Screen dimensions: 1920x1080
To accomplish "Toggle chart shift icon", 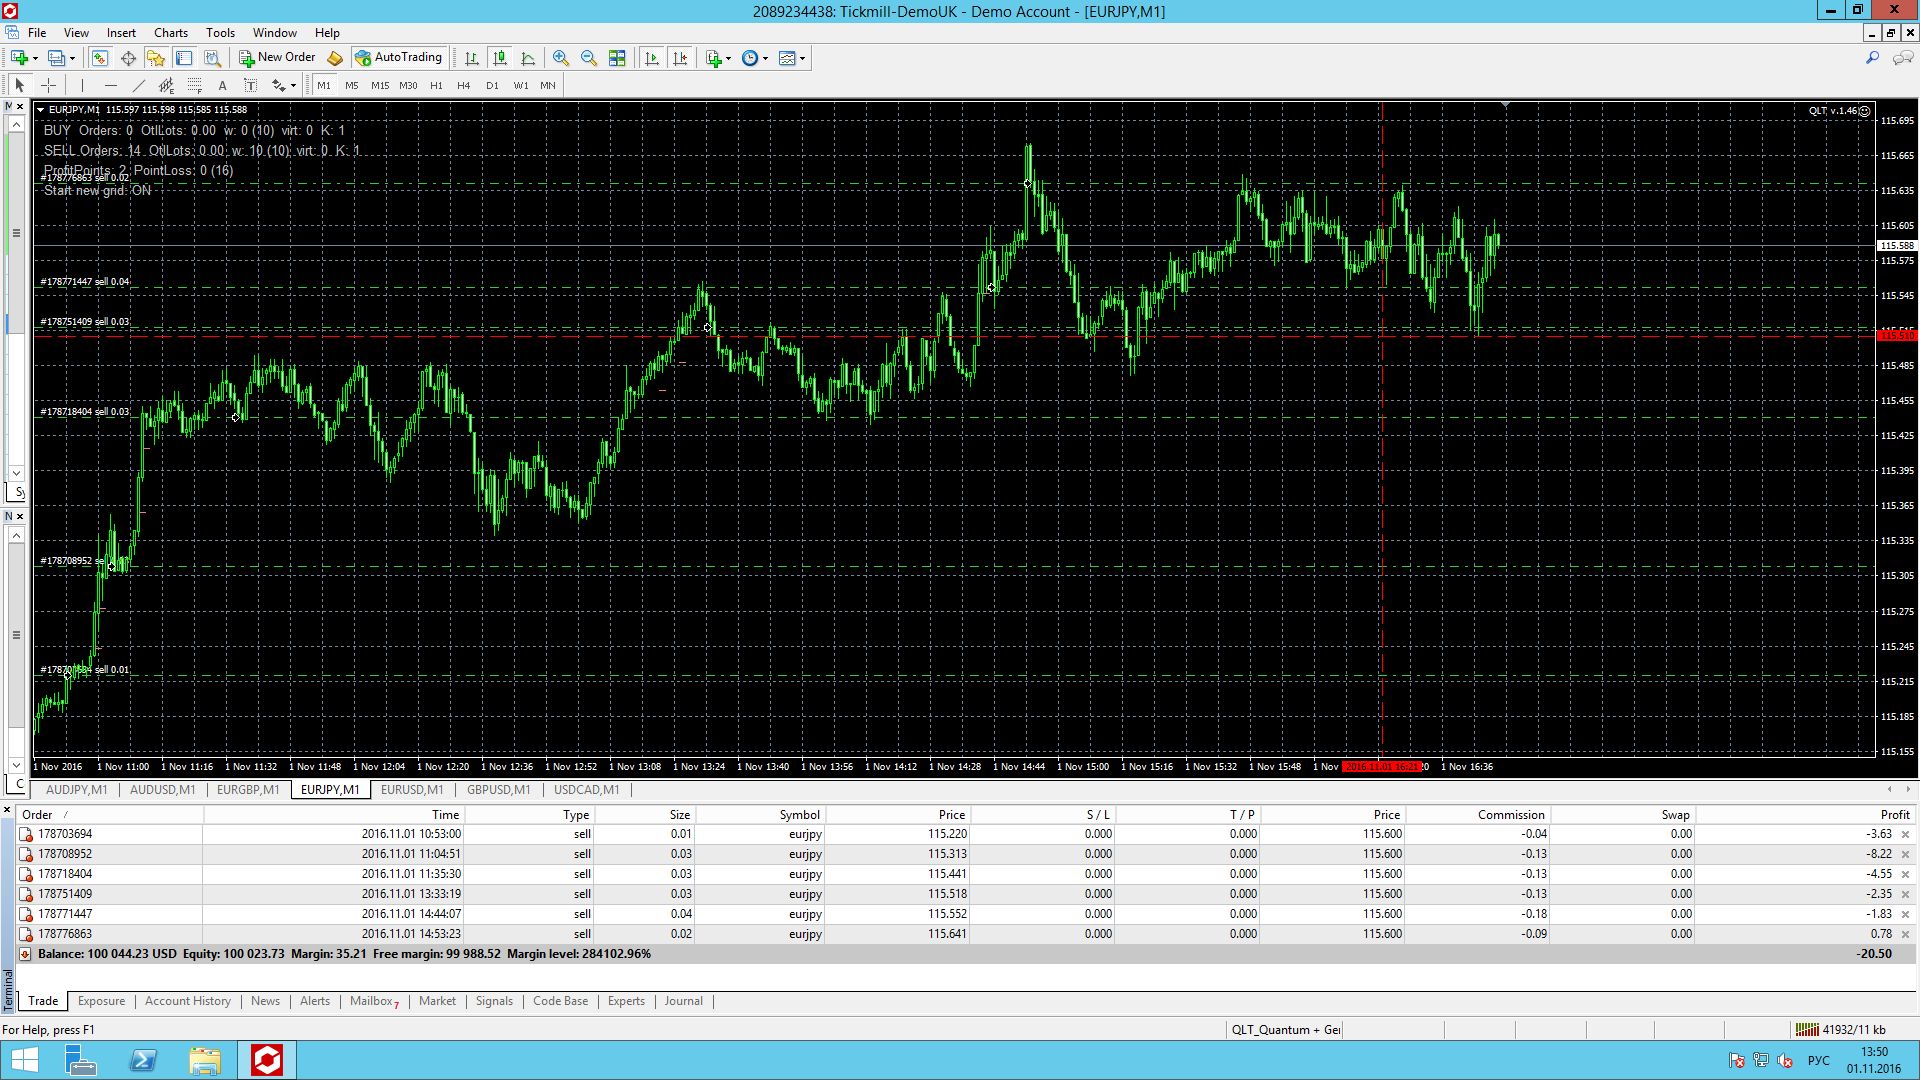I will (680, 58).
